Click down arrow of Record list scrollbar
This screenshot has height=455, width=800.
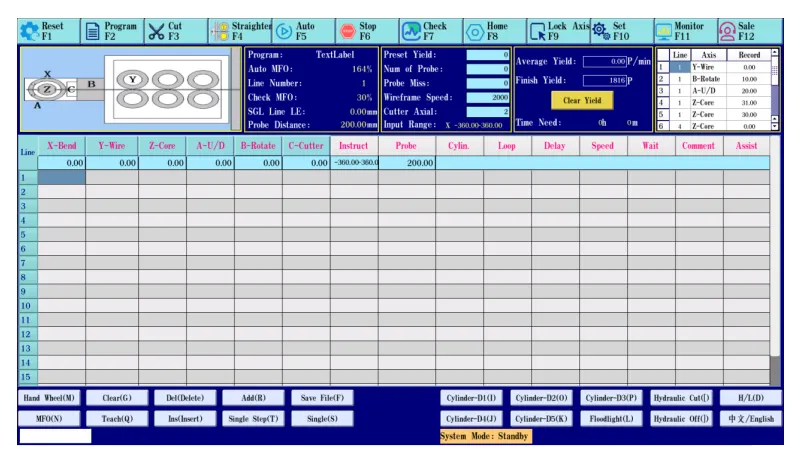(774, 125)
